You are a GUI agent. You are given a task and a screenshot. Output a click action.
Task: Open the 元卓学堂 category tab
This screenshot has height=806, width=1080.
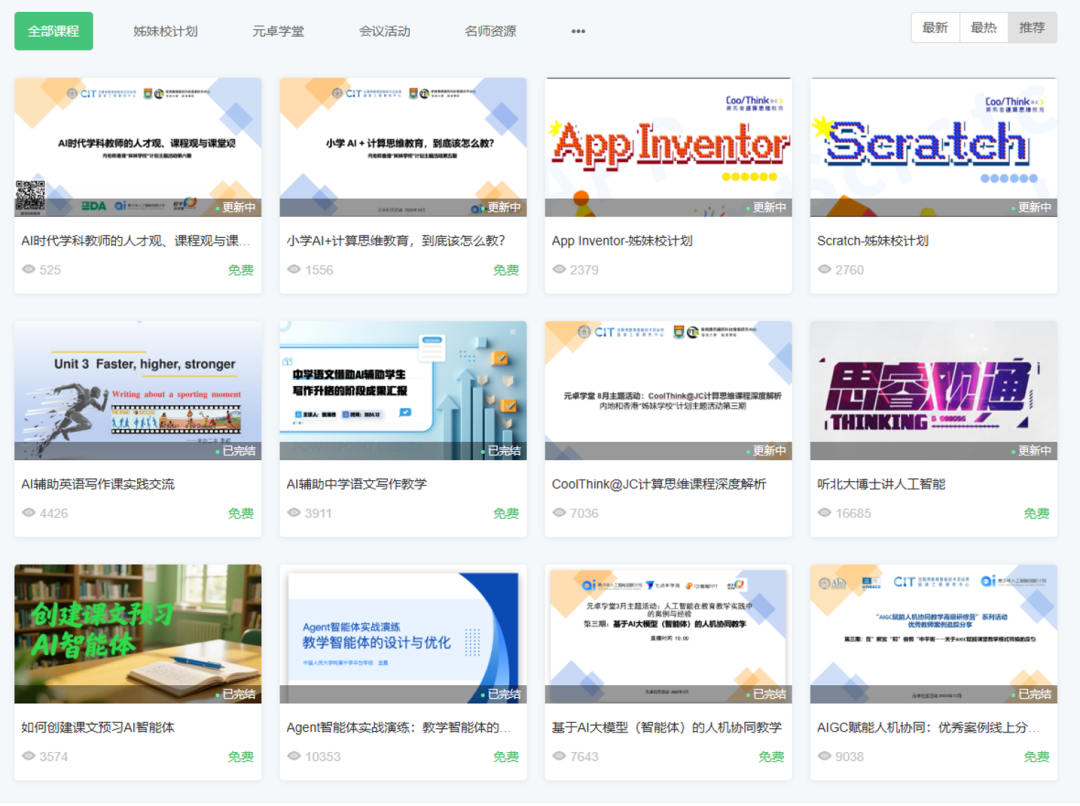278,31
